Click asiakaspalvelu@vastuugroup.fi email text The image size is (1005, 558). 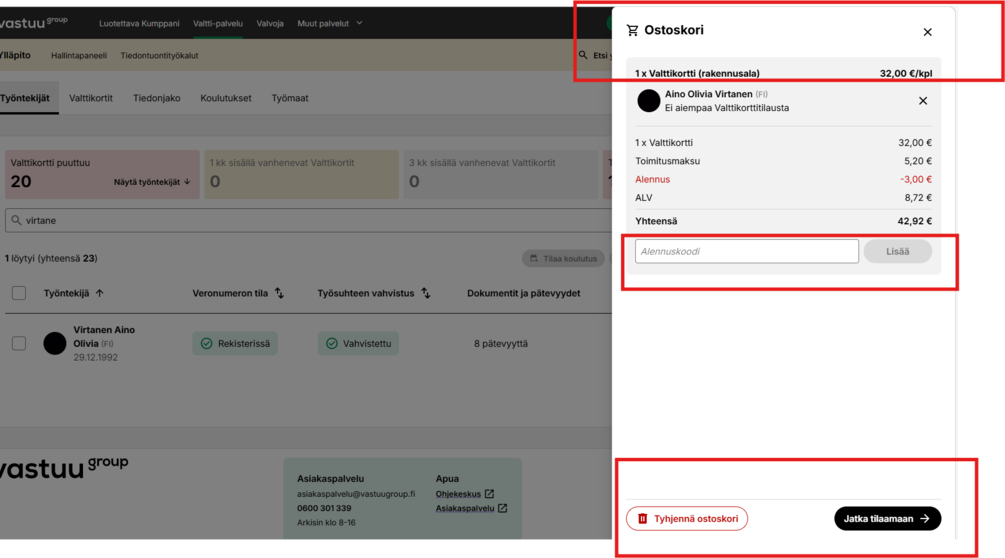(x=356, y=494)
